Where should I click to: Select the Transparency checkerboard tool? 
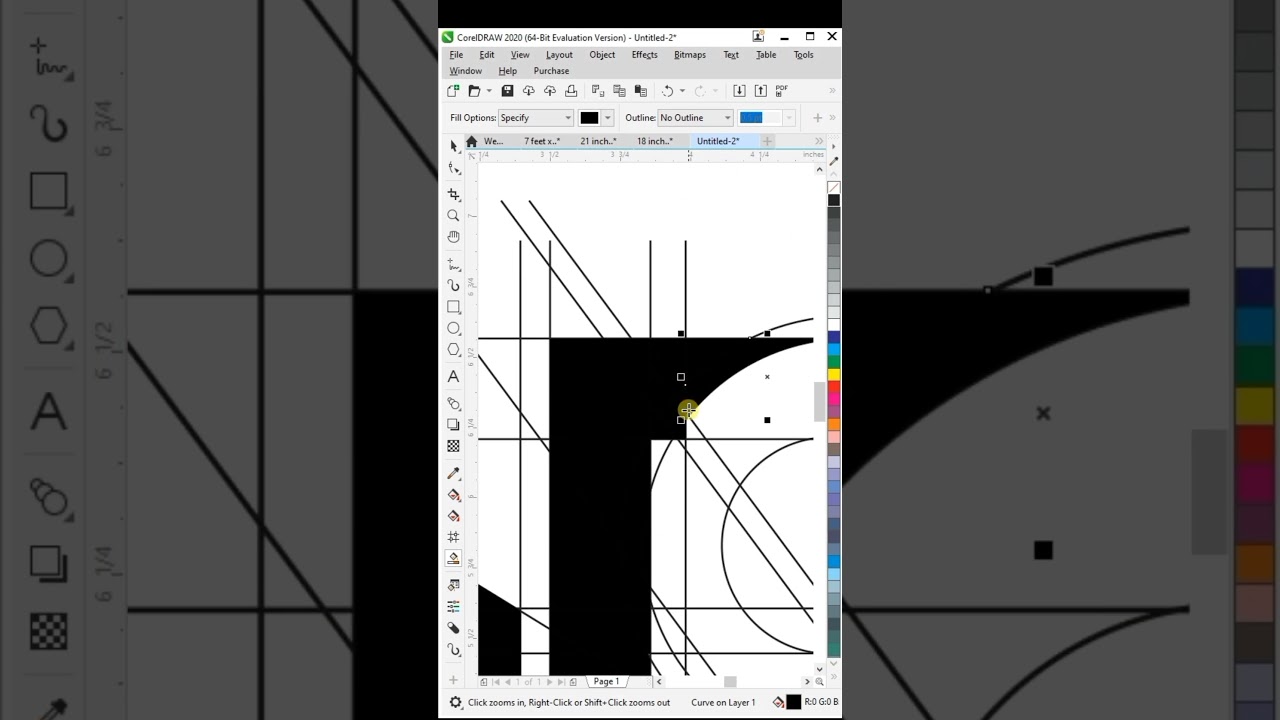[453, 446]
